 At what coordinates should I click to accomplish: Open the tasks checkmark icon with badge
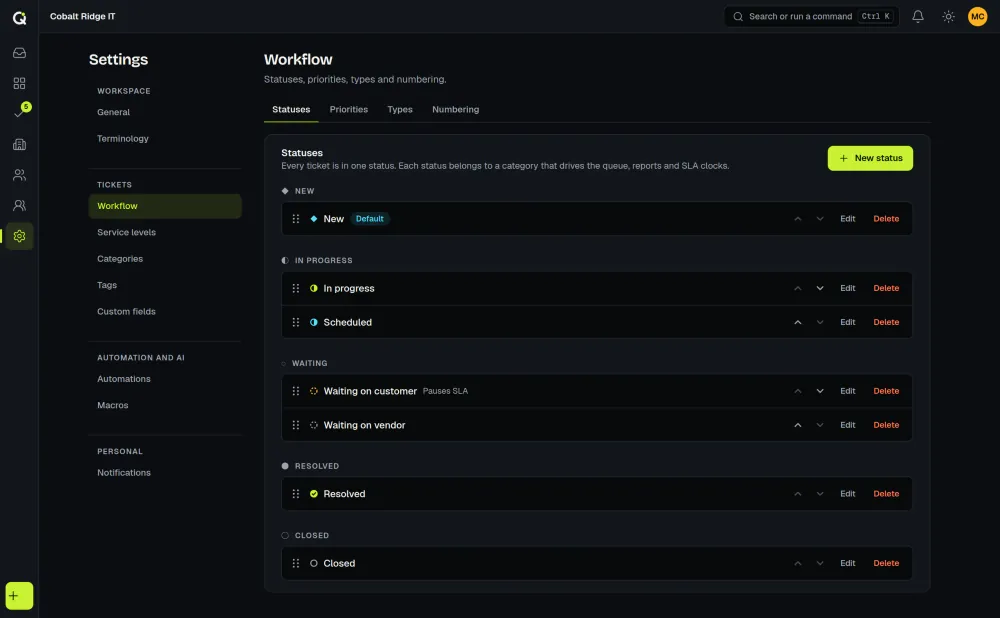pyautogui.click(x=19, y=114)
